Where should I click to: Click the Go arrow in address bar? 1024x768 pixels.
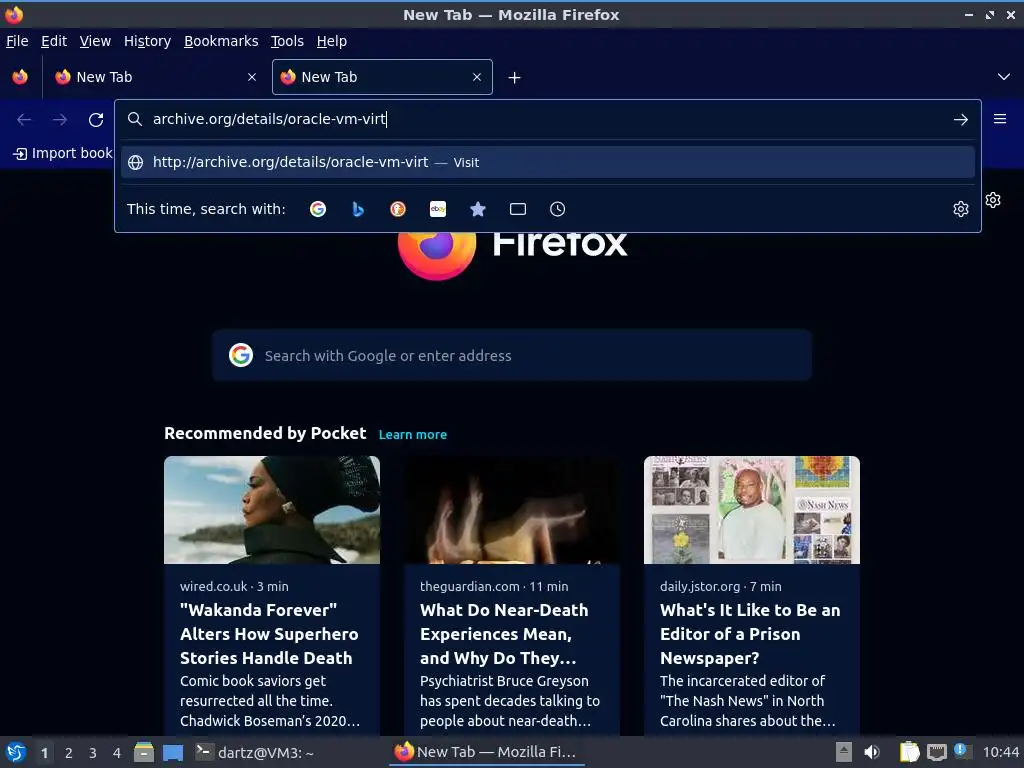(x=961, y=120)
